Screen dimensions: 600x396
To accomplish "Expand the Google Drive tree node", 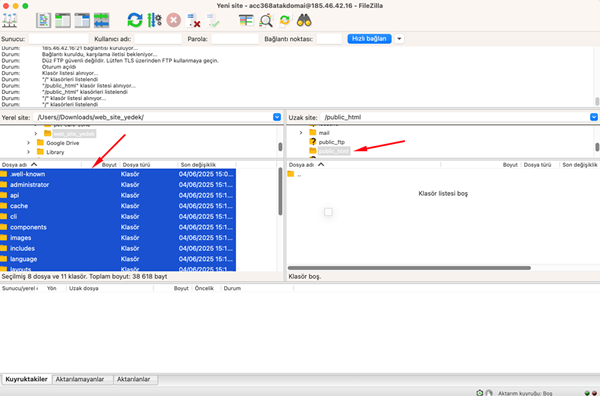I will [28, 143].
